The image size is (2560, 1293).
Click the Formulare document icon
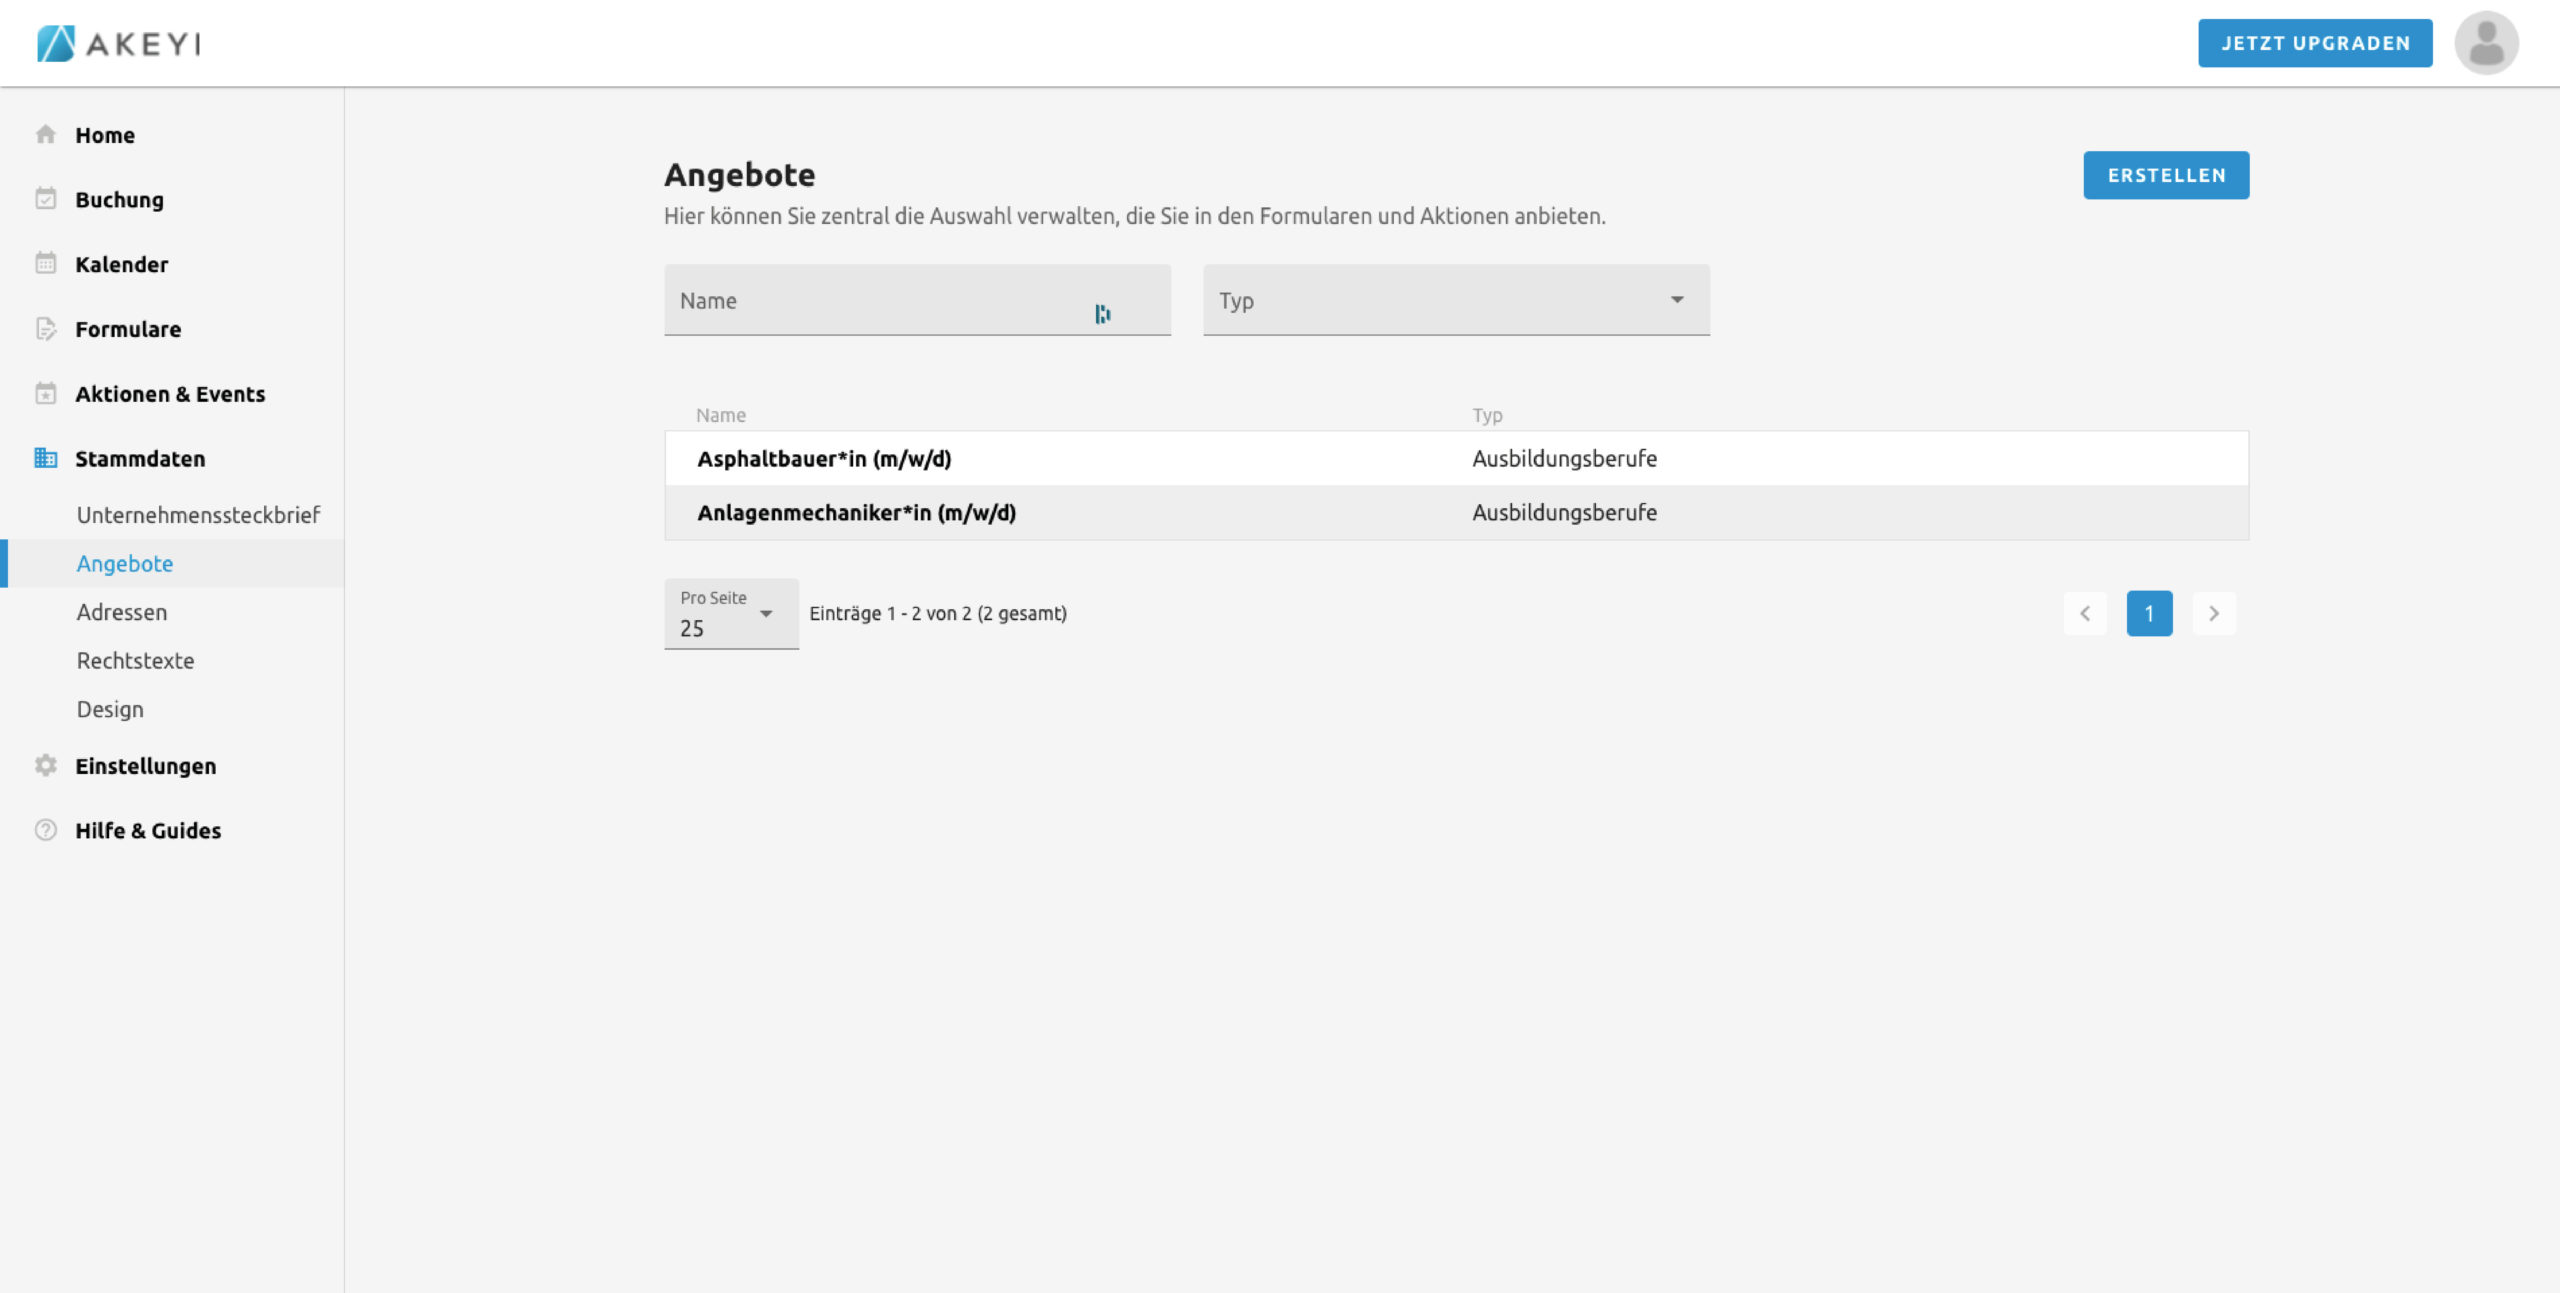point(46,329)
